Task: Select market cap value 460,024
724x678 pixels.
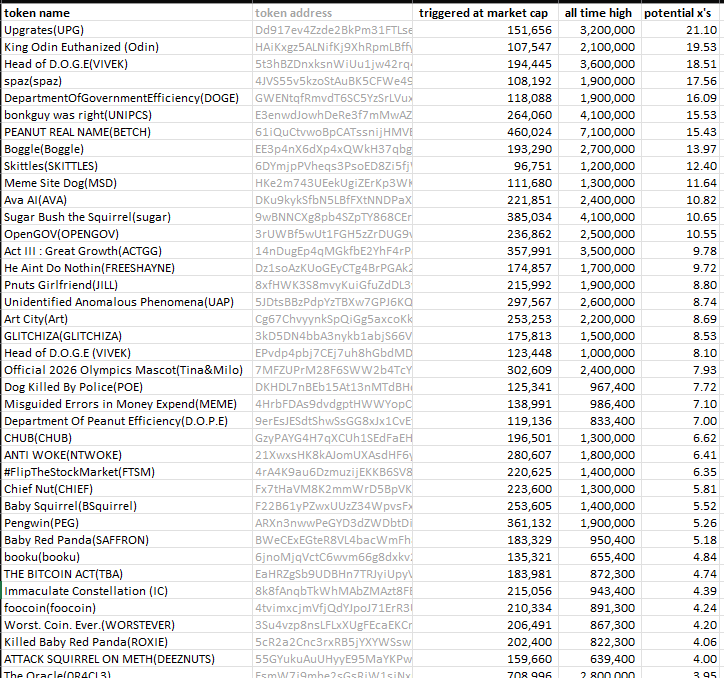Action: click(x=485, y=132)
